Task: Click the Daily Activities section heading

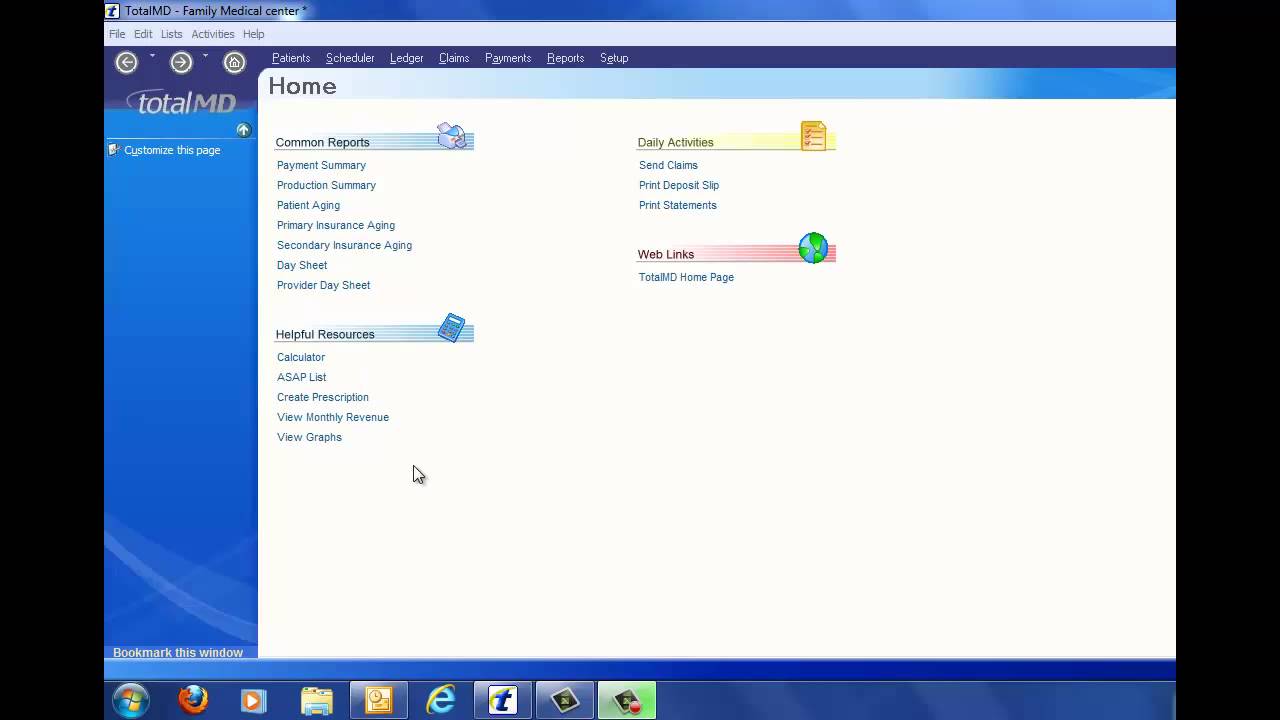Action: [x=675, y=142]
